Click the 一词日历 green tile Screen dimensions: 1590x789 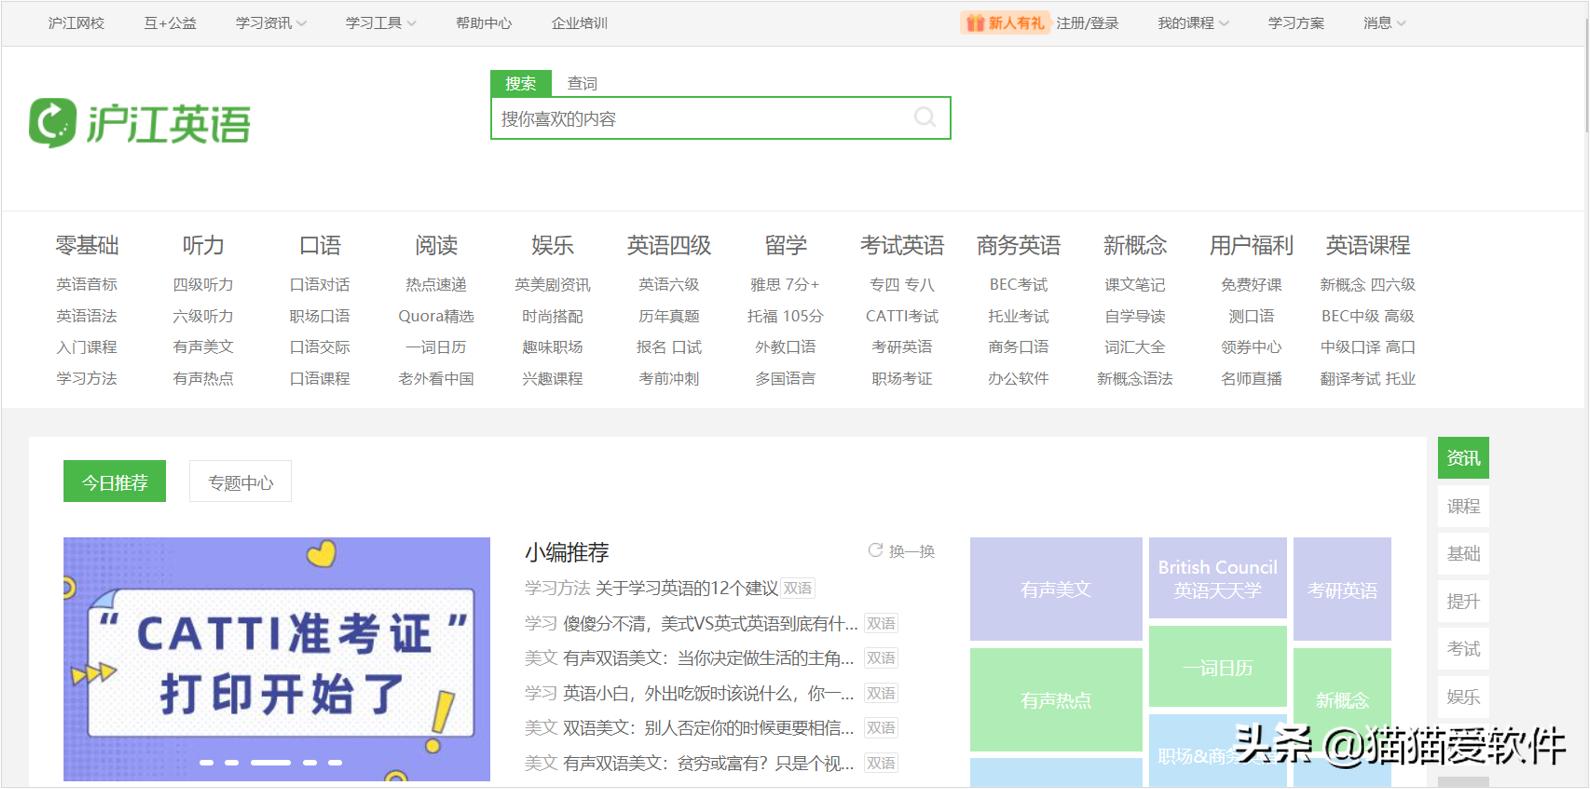(1217, 667)
